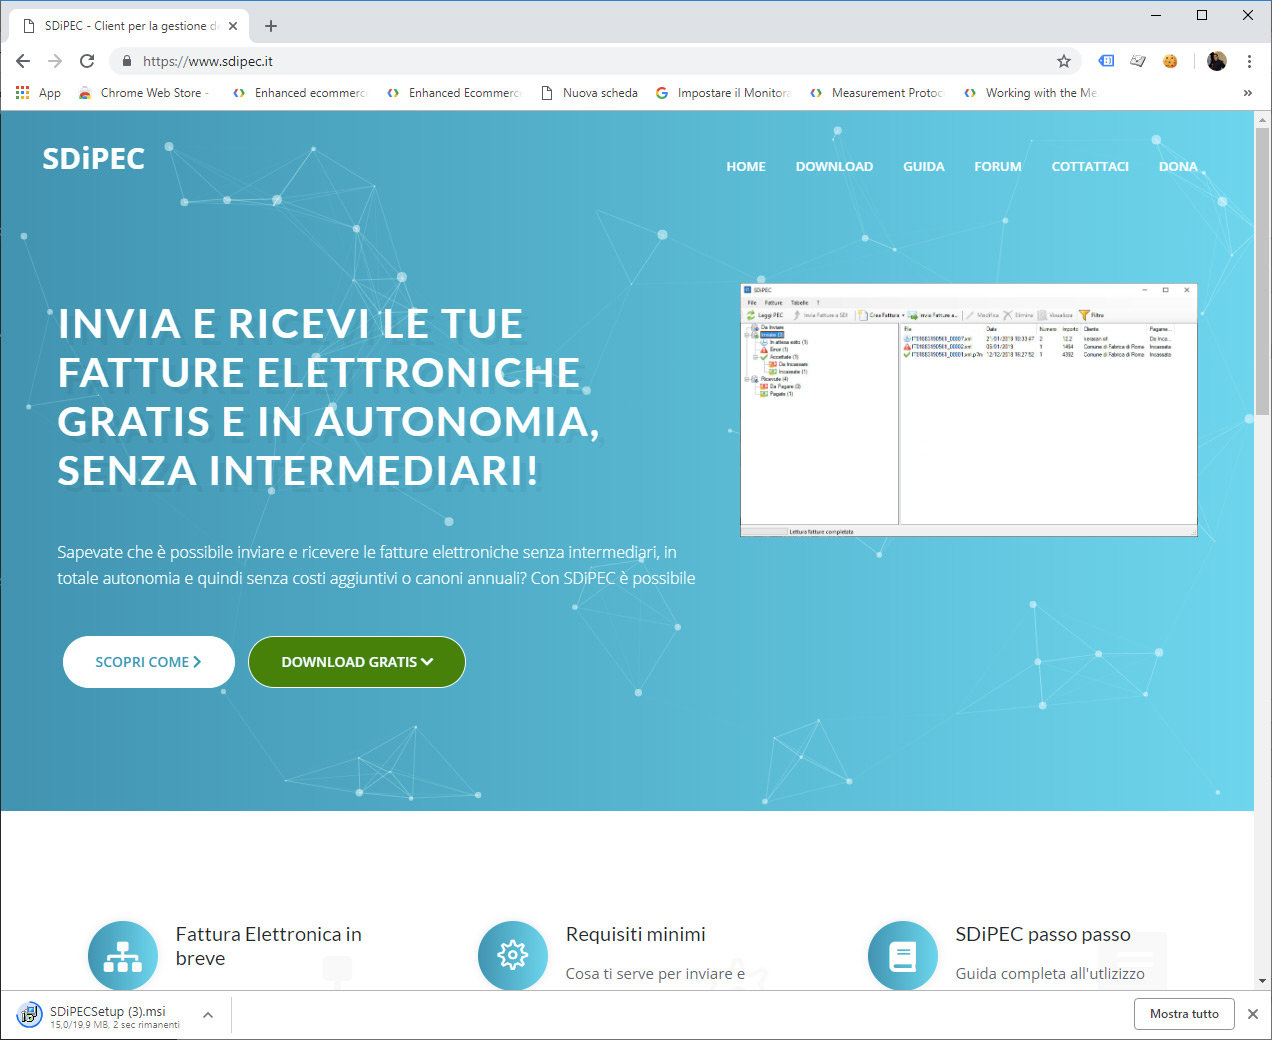The image size is (1272, 1040).
Task: Expand the DOWNLOAD GRATIS dropdown button
Action: (357, 662)
